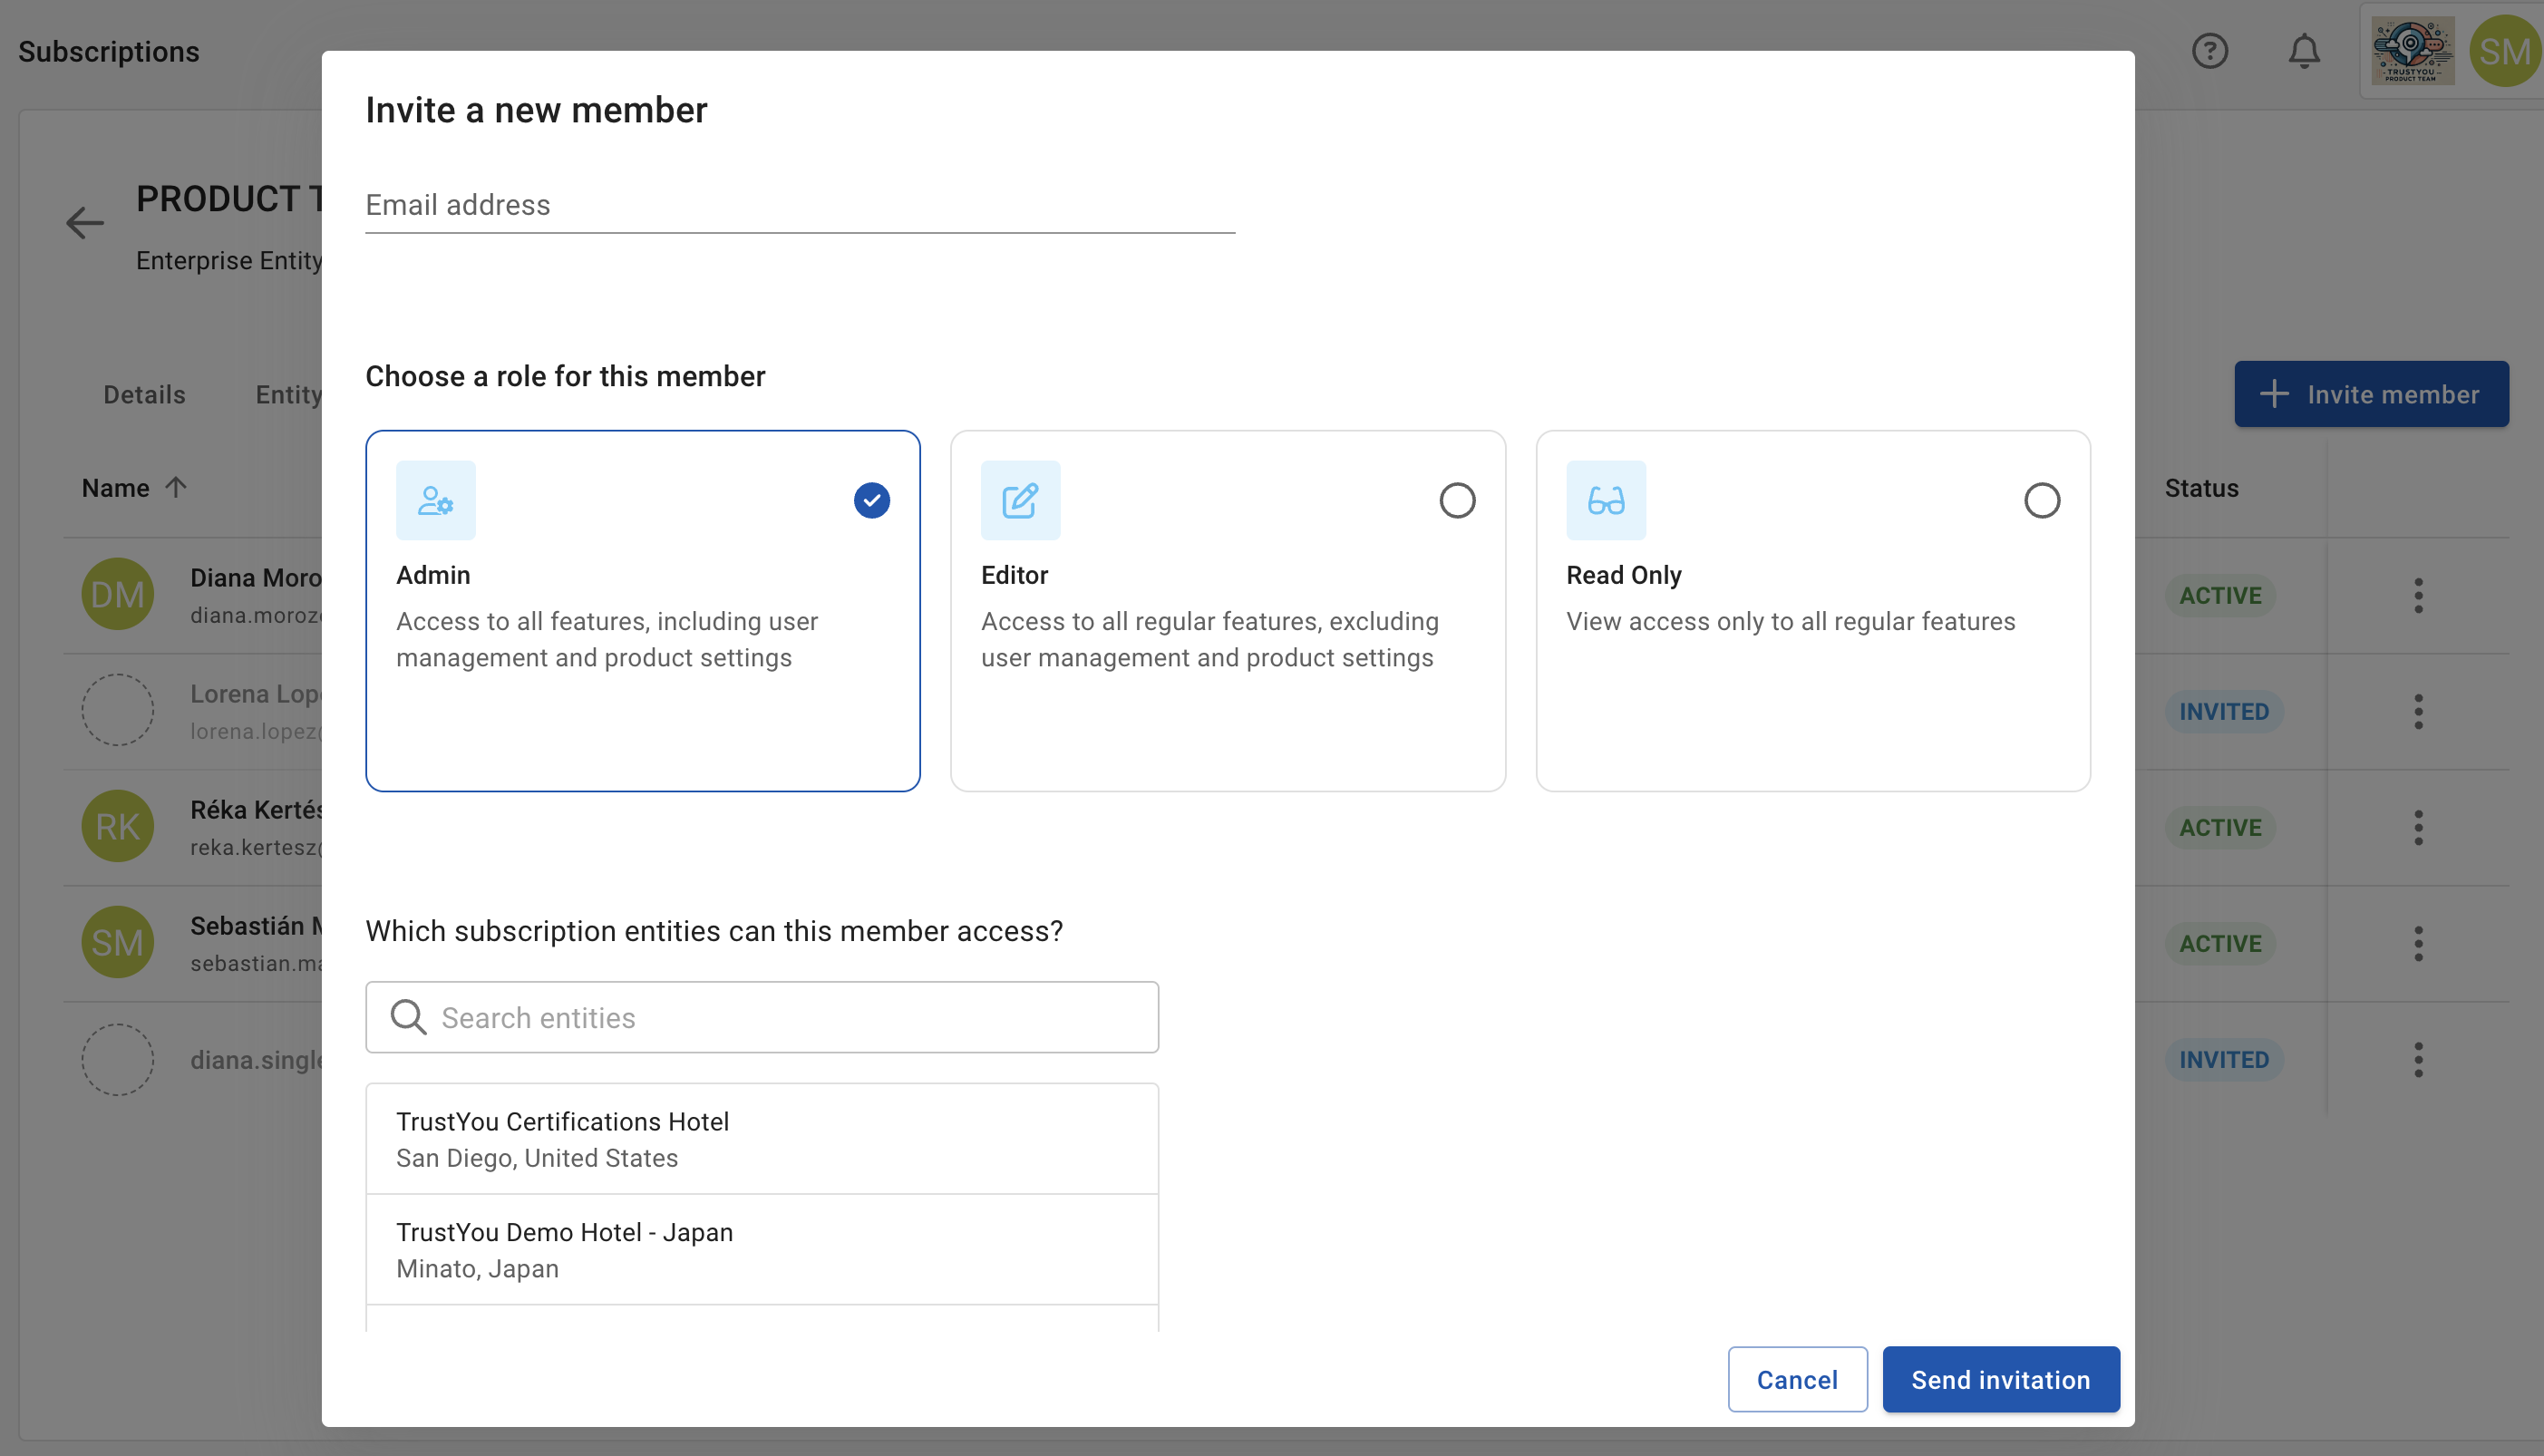Click the Admin role card description
The image size is (2544, 1456).
(607, 639)
